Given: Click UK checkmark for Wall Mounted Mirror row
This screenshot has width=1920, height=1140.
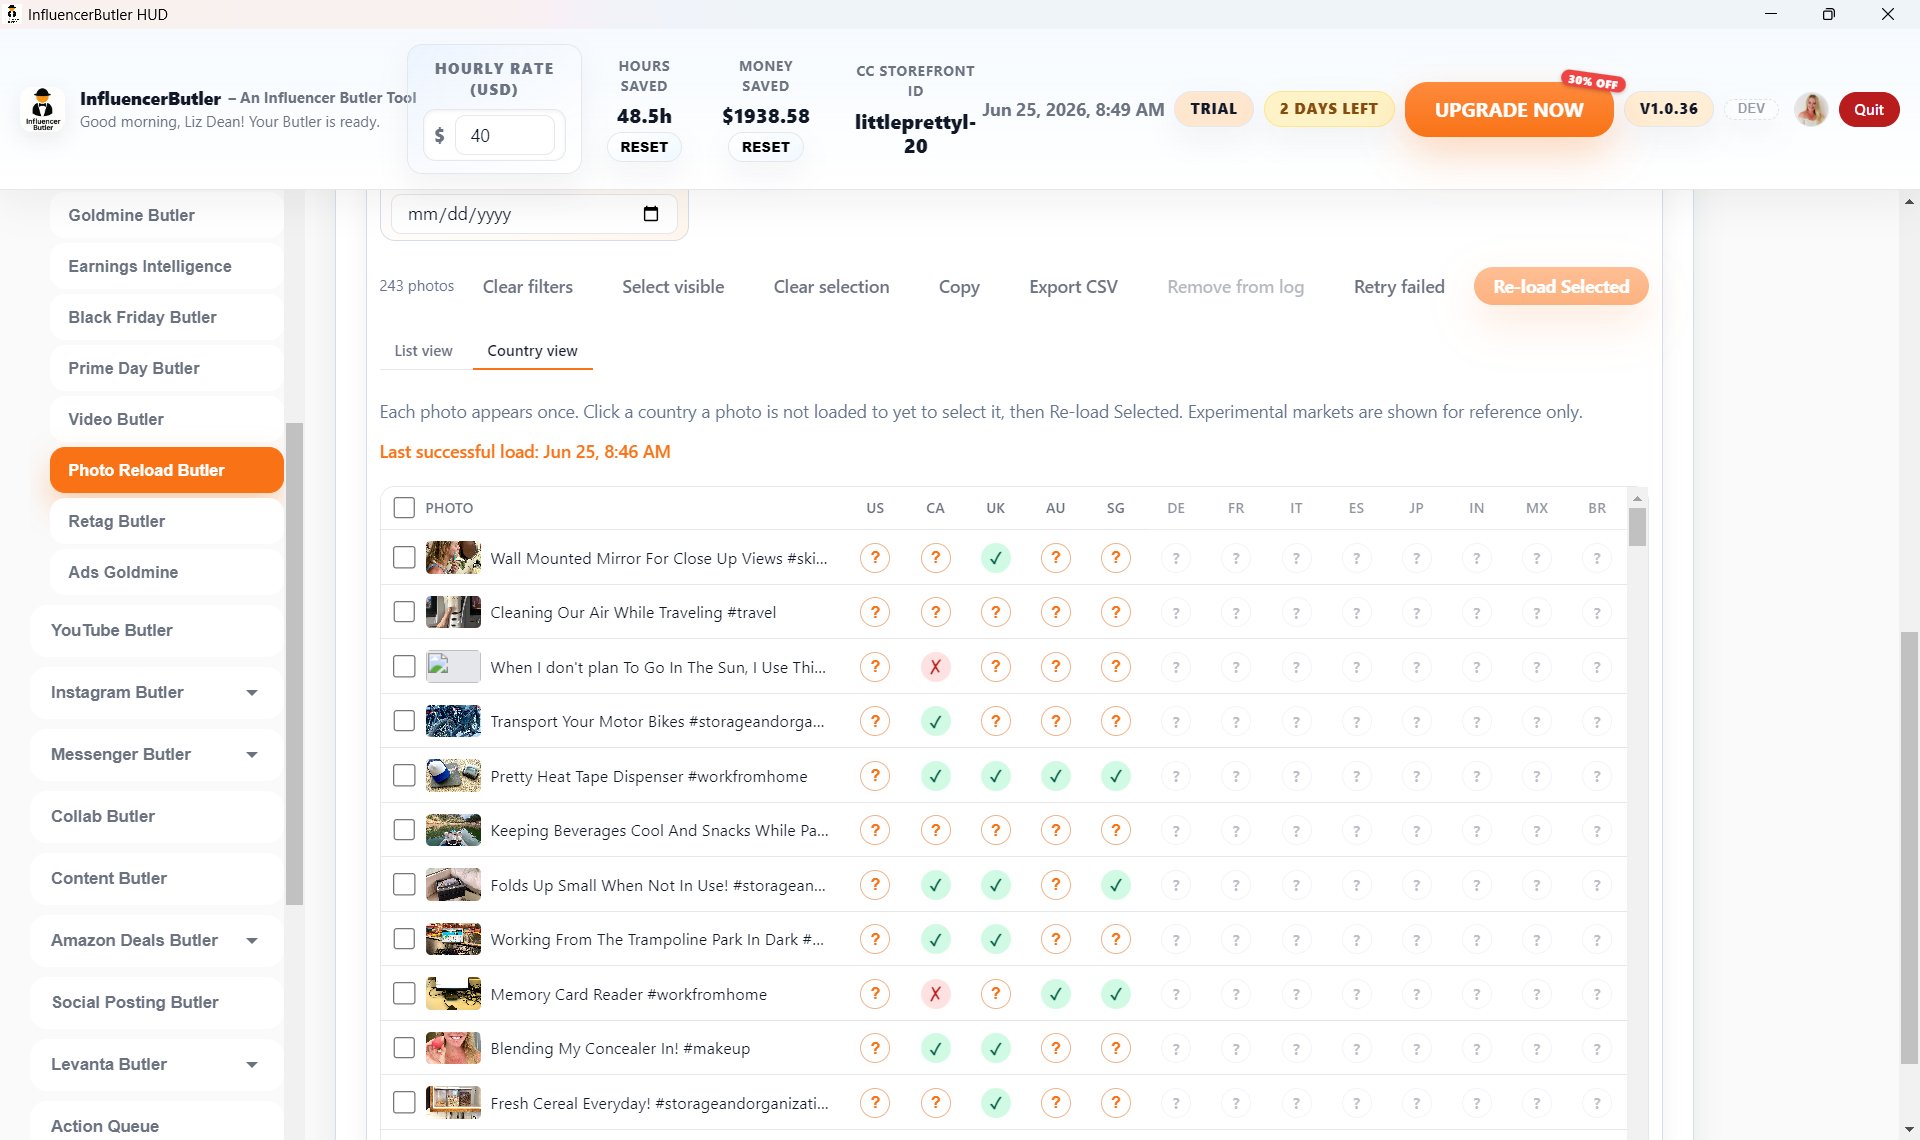Looking at the screenshot, I should tap(995, 558).
